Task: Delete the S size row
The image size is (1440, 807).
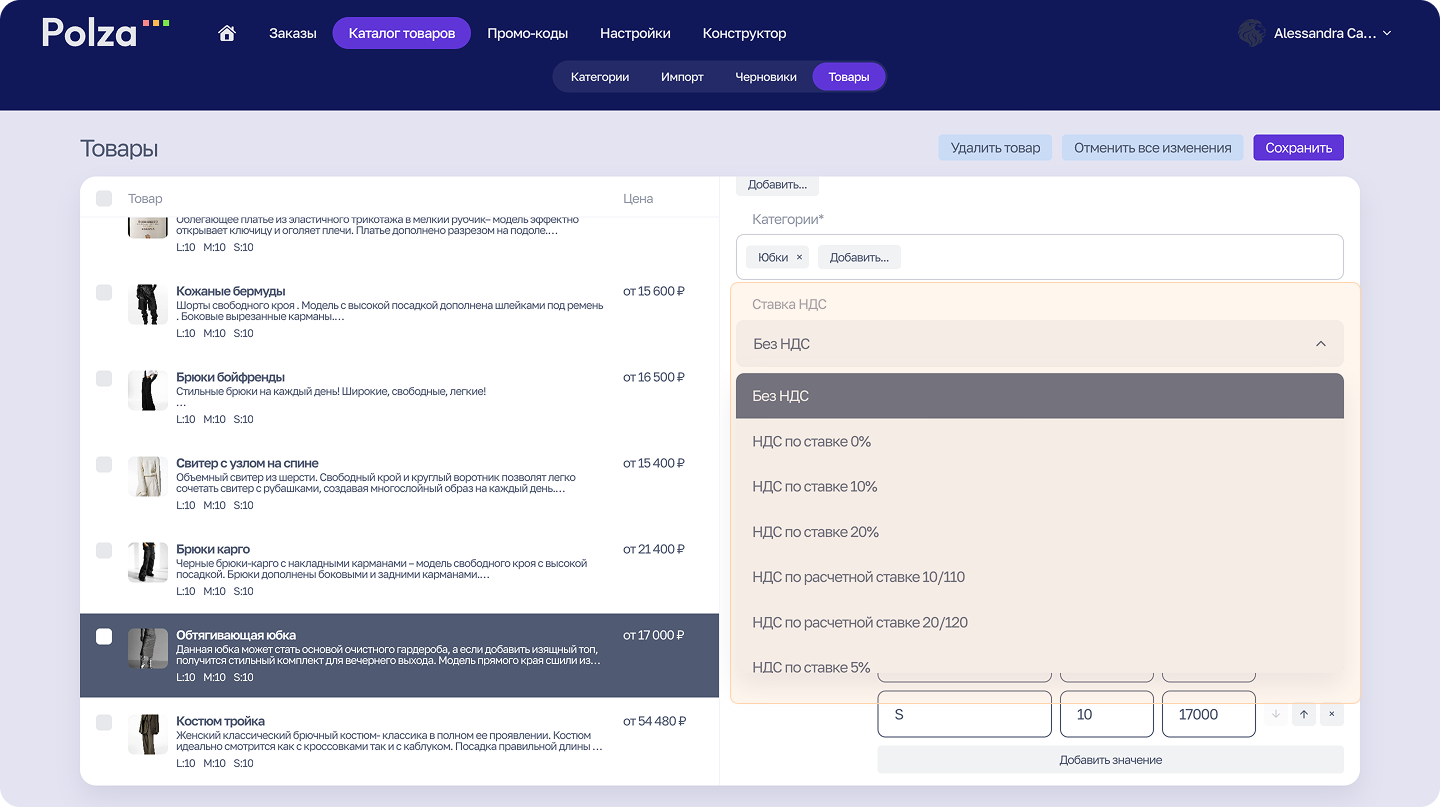Action: click(x=1331, y=714)
